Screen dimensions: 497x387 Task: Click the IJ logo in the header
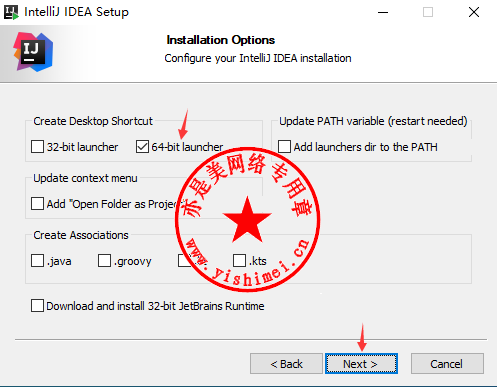[x=33, y=52]
